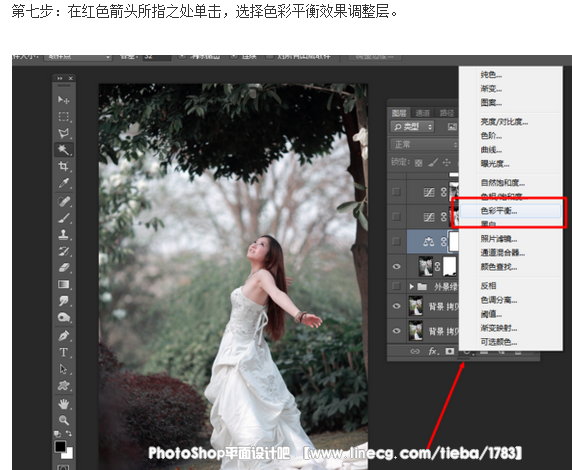572x470 pixels.
Task: Switch to the 图层 tab
Action: (399, 113)
